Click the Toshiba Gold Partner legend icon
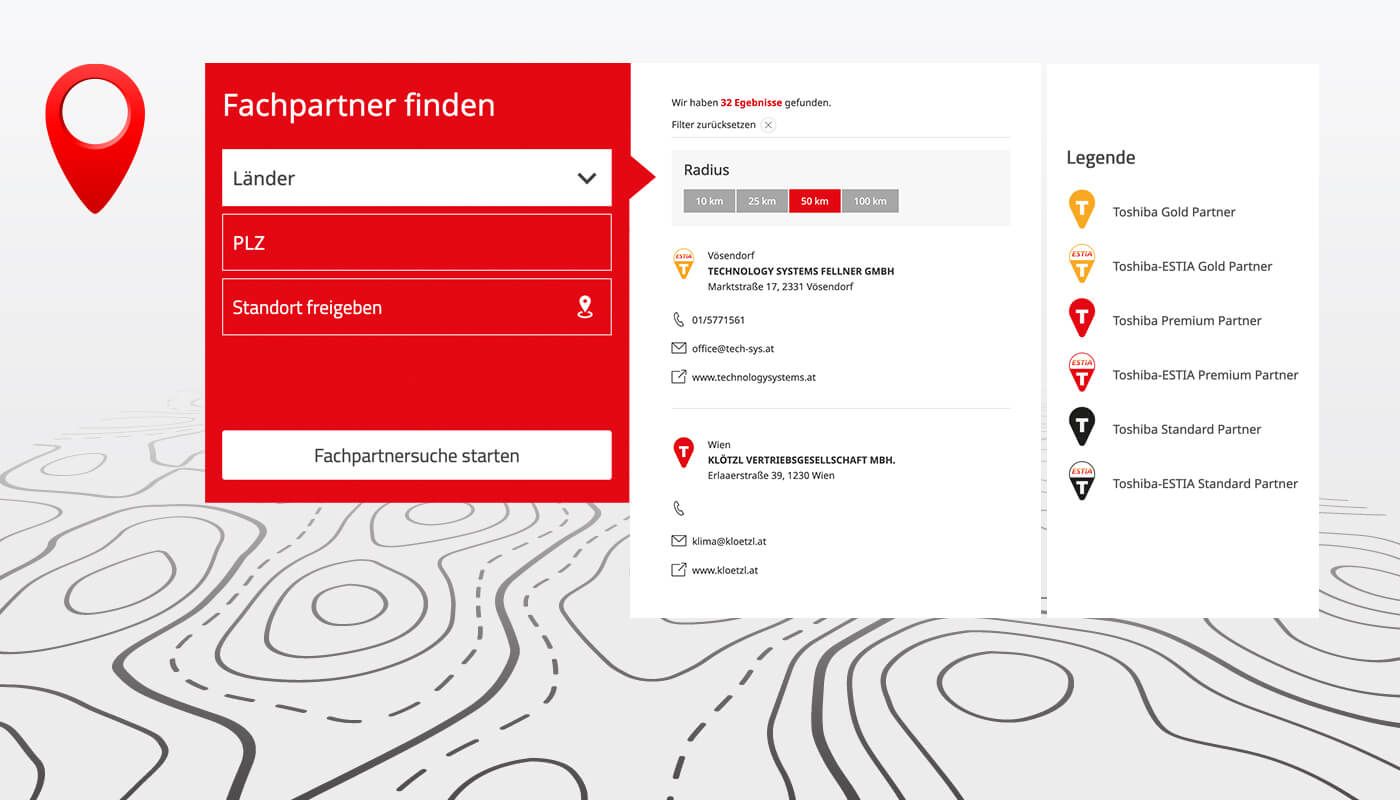 click(1082, 210)
